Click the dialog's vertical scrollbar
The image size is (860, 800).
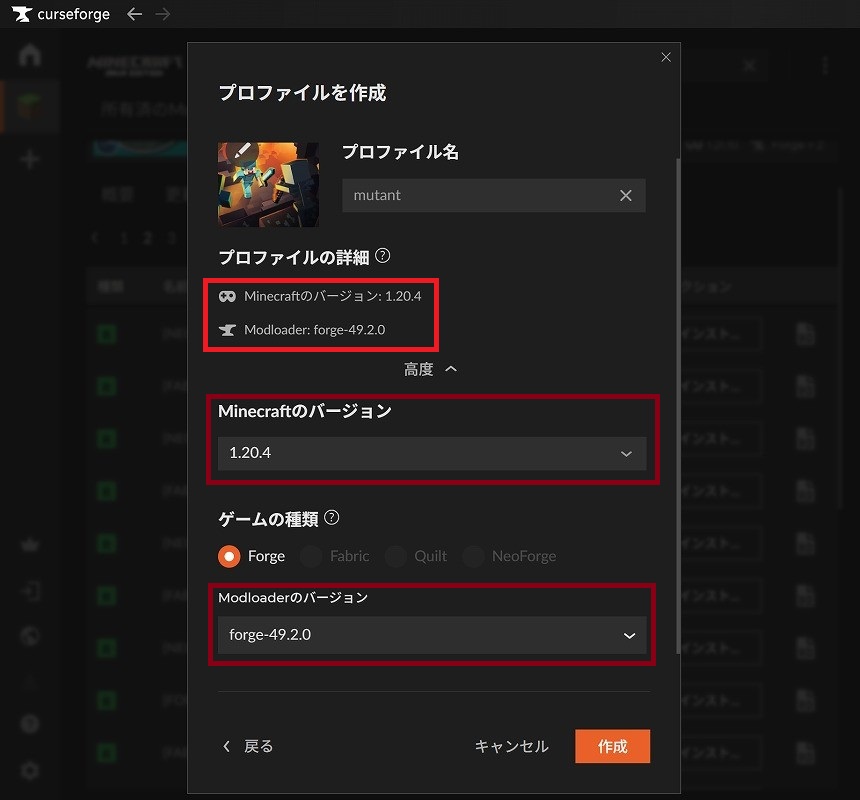click(679, 400)
